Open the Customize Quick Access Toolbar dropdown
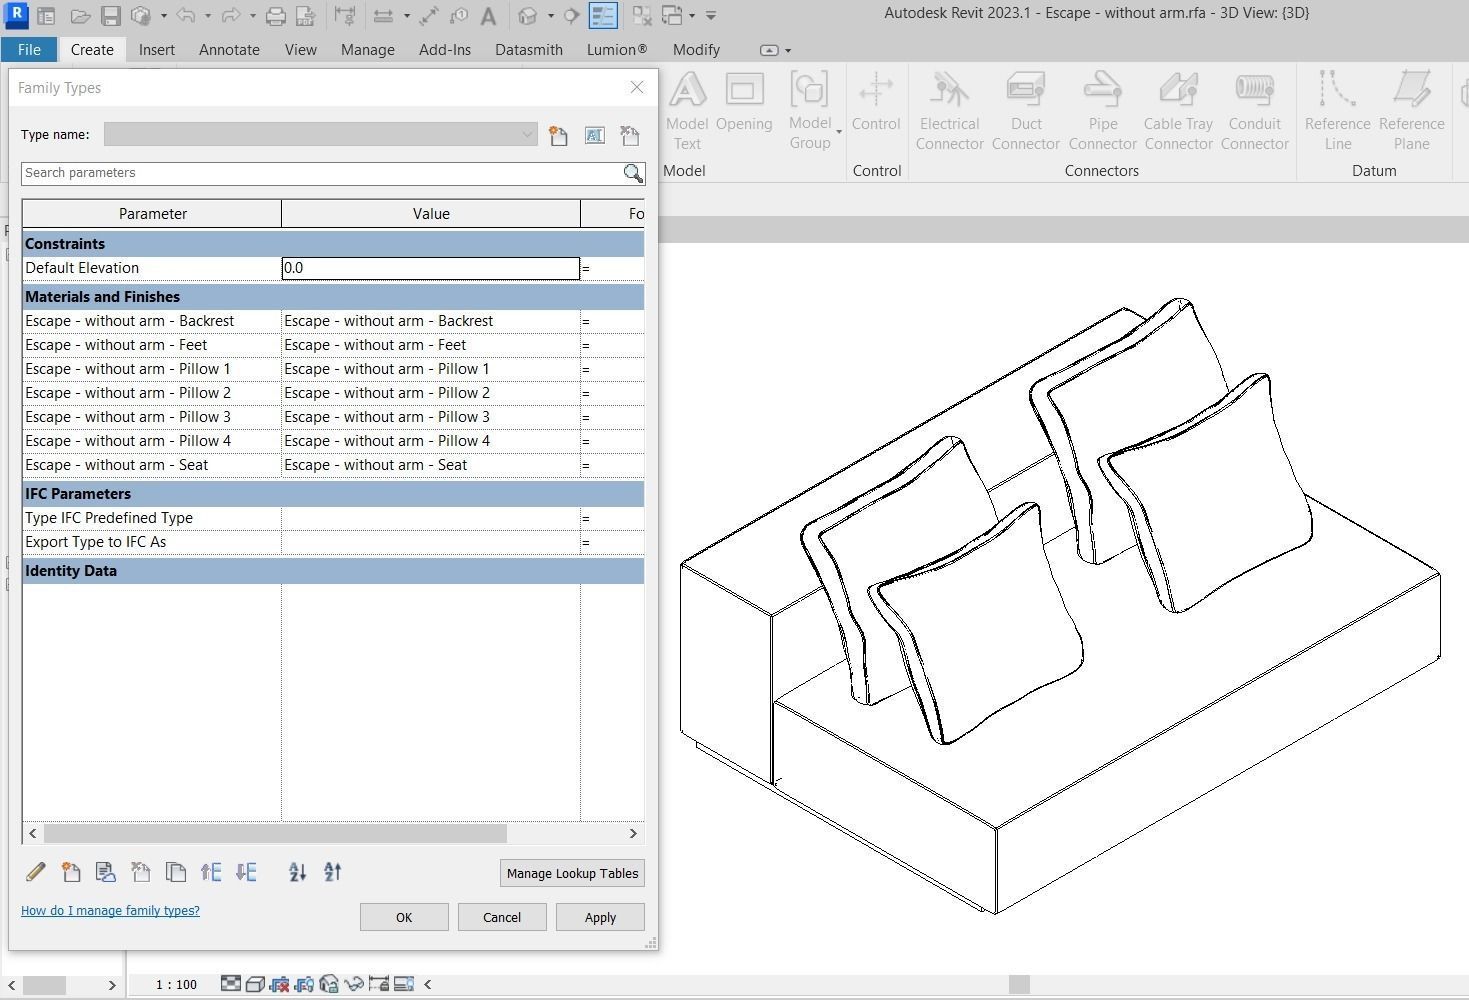 711,16
